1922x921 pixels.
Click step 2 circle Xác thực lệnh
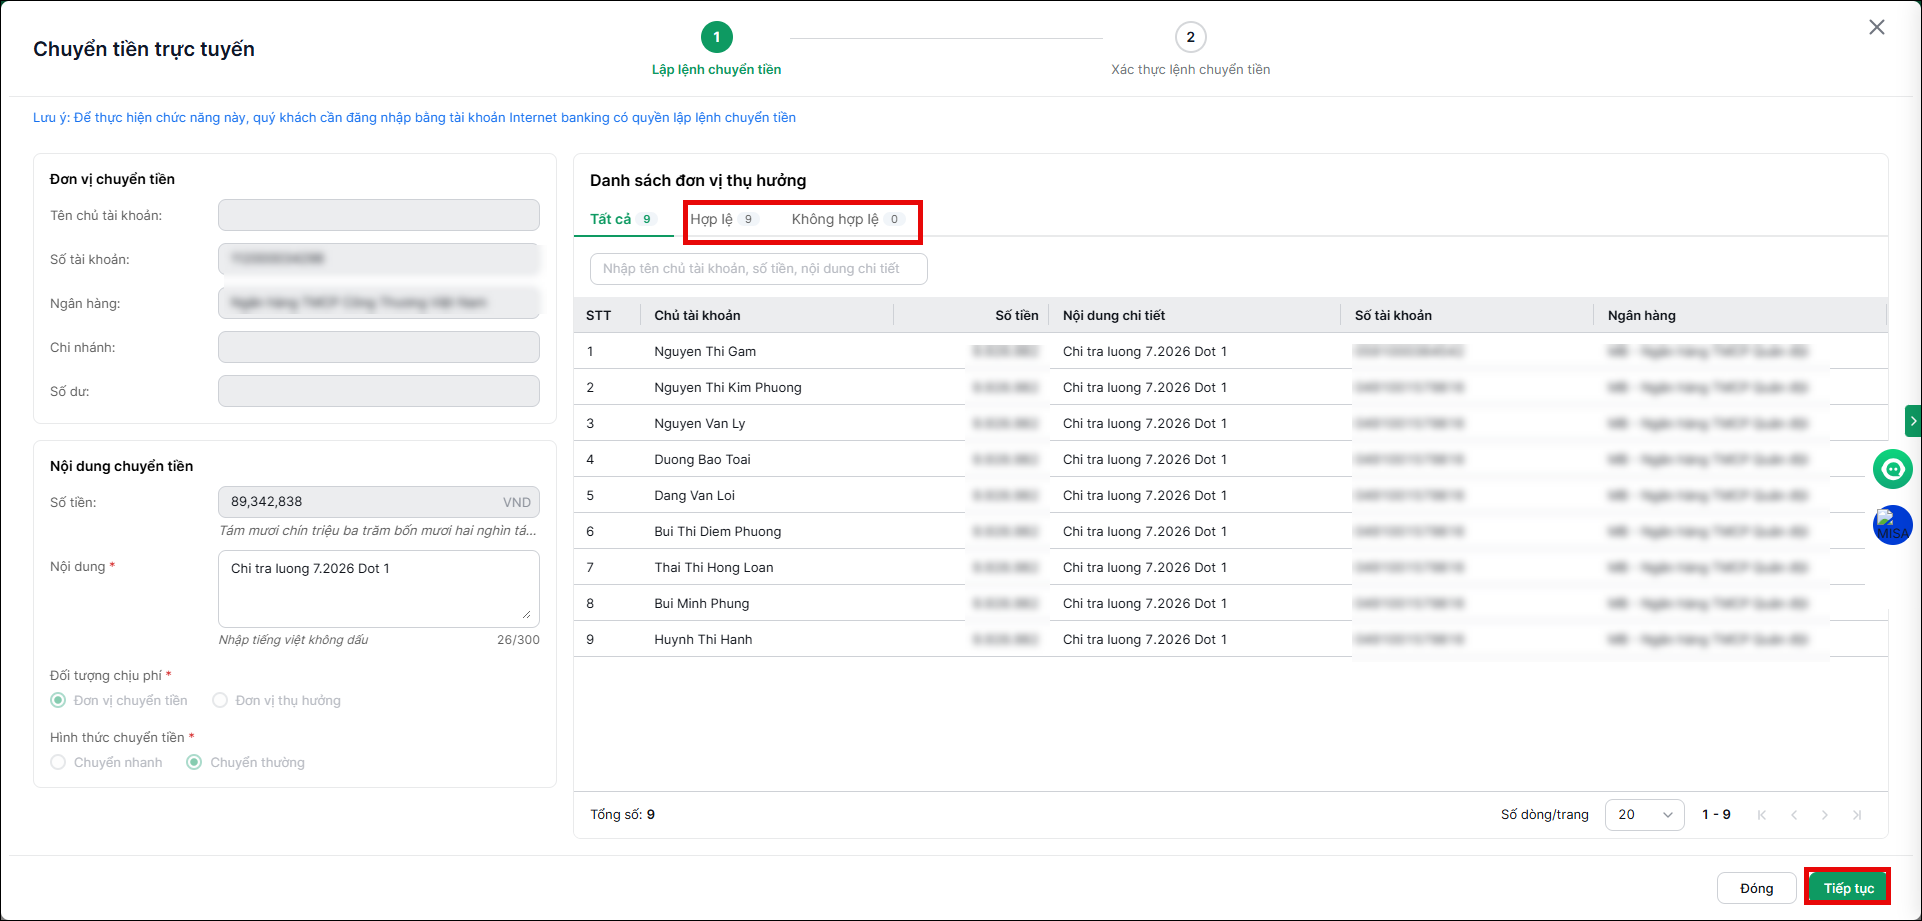click(1190, 37)
